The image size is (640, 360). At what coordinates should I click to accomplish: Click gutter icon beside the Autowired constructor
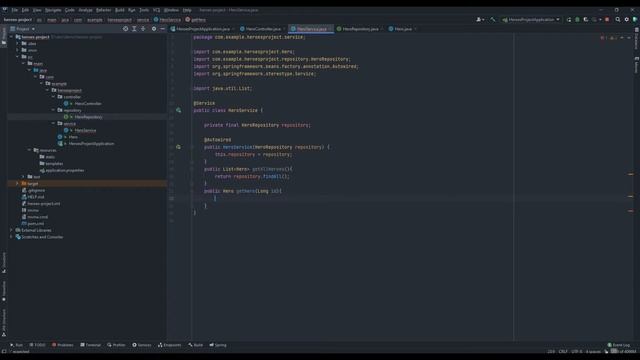[x=178, y=147]
